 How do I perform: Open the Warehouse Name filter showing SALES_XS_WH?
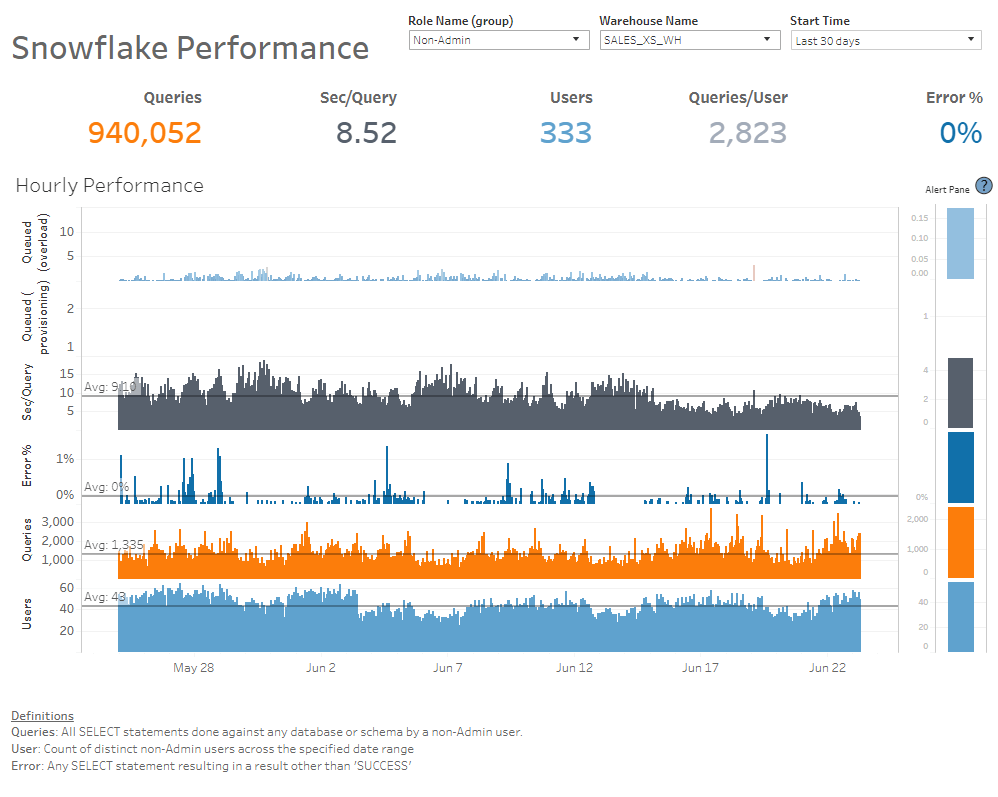click(690, 40)
